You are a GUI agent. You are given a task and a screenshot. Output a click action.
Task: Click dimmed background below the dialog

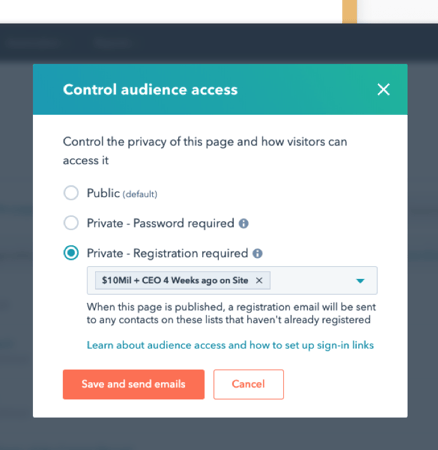click(x=219, y=434)
